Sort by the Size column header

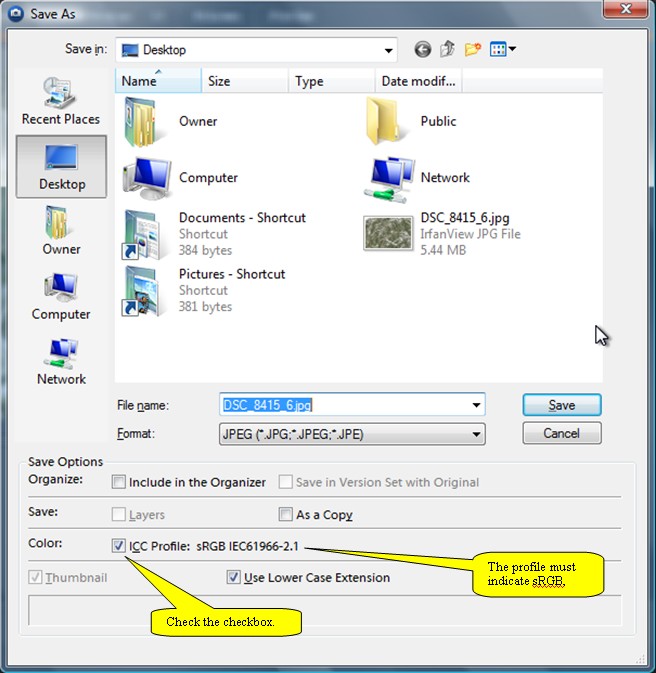[245, 81]
